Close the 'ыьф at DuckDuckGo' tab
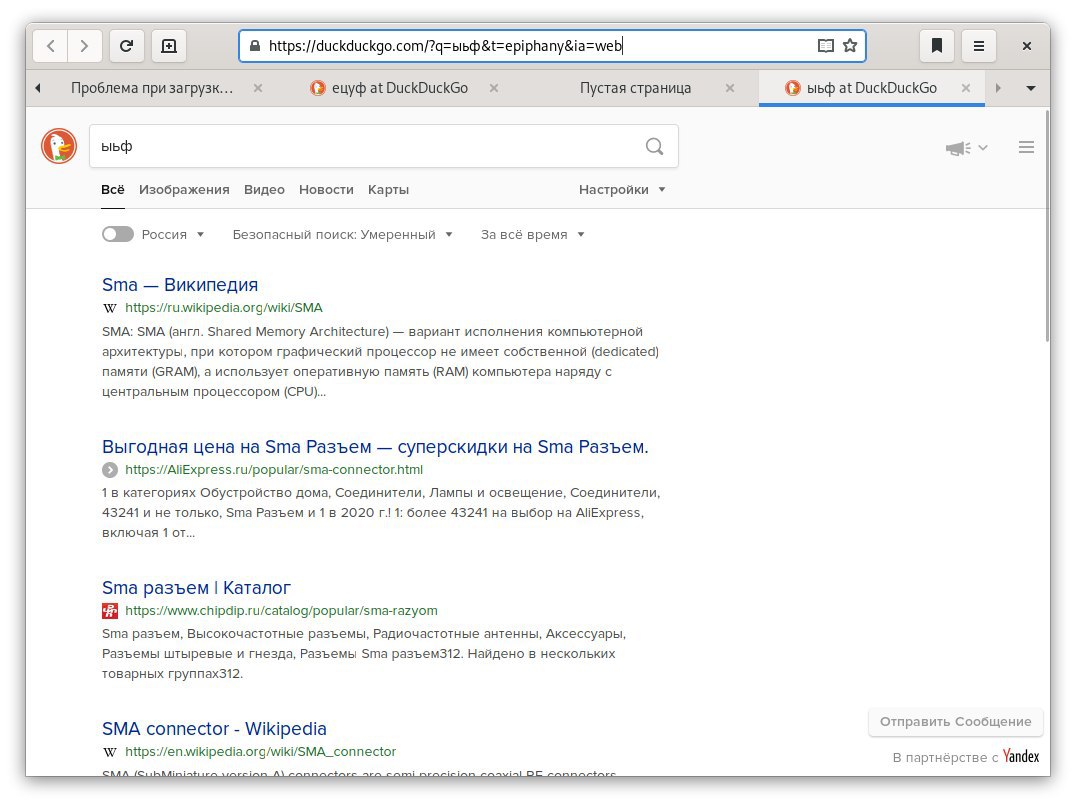 coord(966,88)
